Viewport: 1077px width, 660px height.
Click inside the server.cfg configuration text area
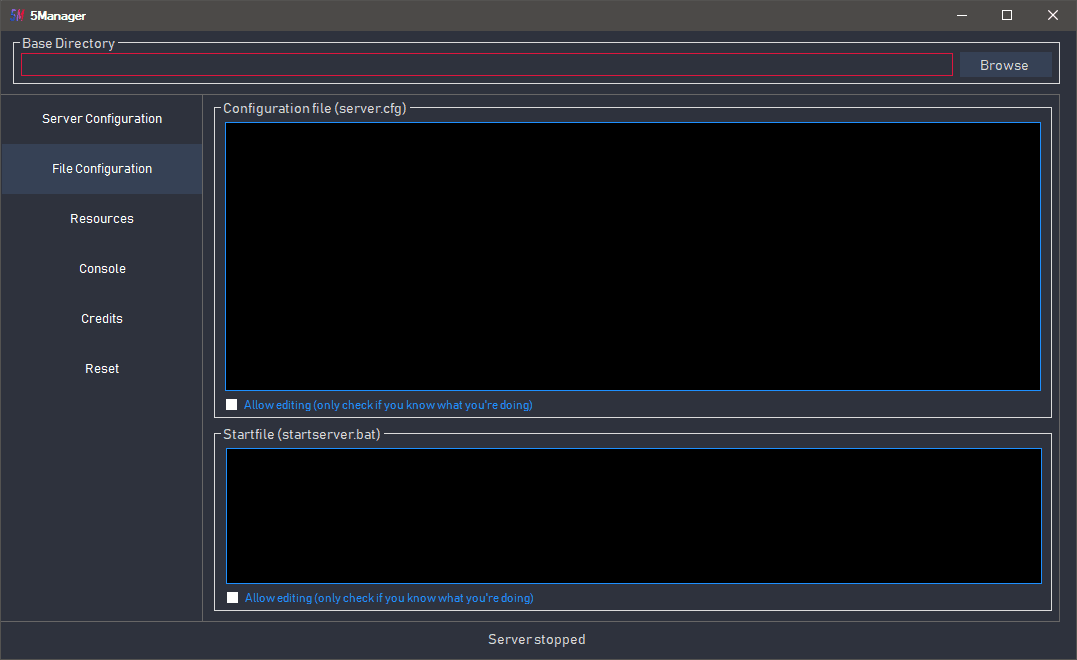(632, 256)
